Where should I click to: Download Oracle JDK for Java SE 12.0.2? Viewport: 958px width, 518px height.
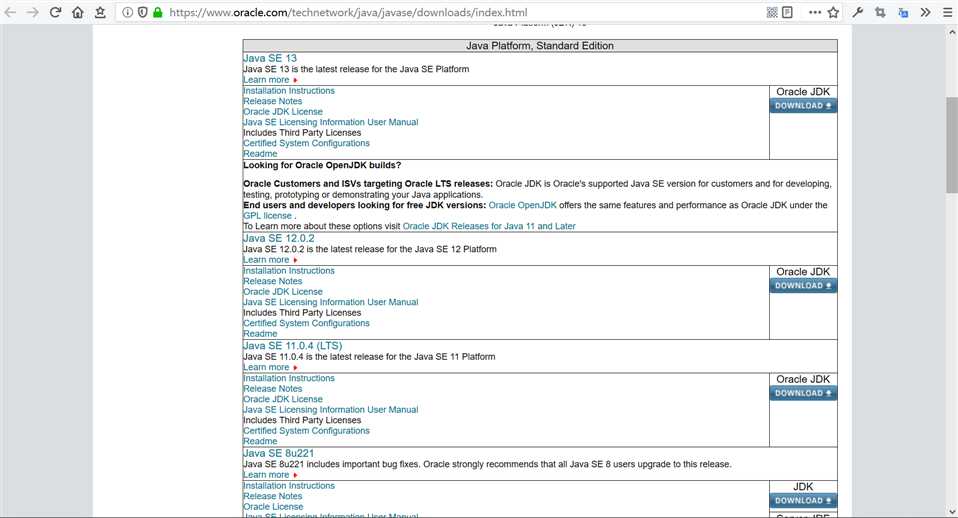tap(803, 286)
